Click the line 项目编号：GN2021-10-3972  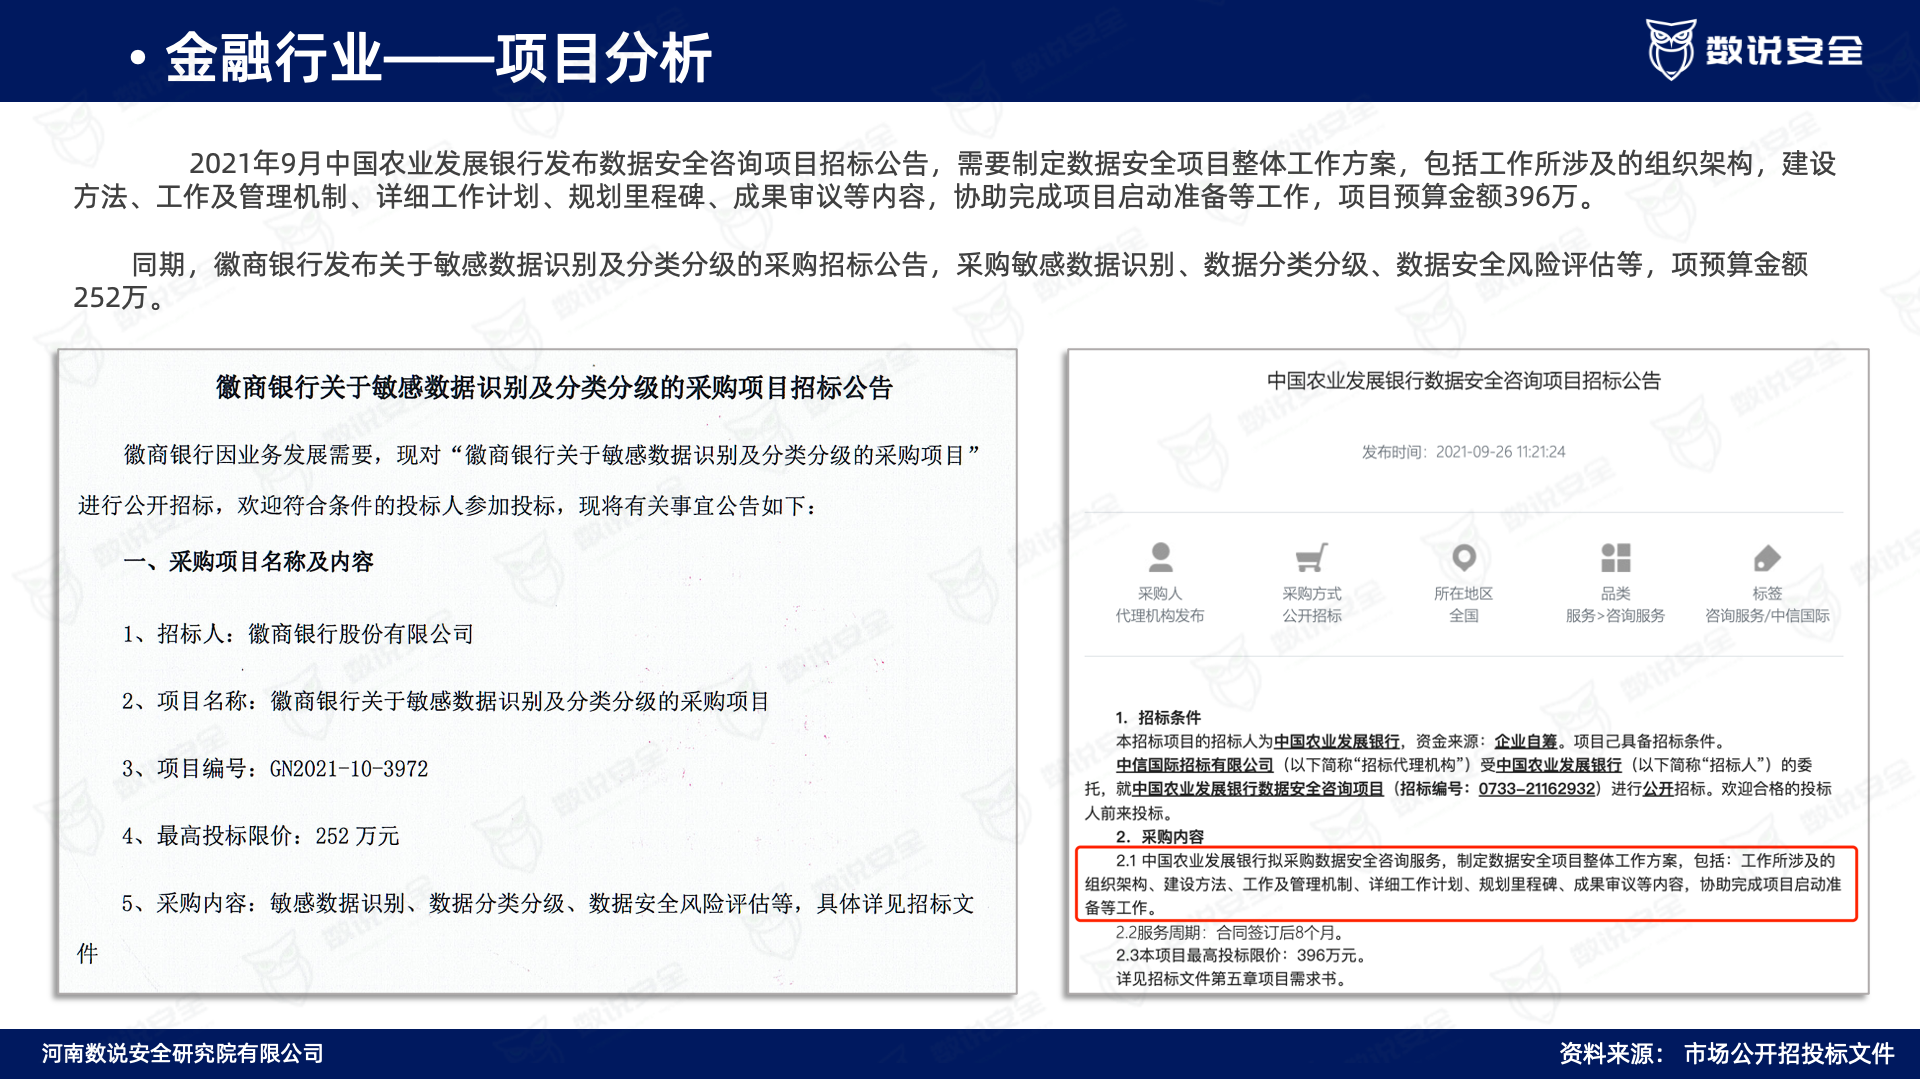click(275, 769)
